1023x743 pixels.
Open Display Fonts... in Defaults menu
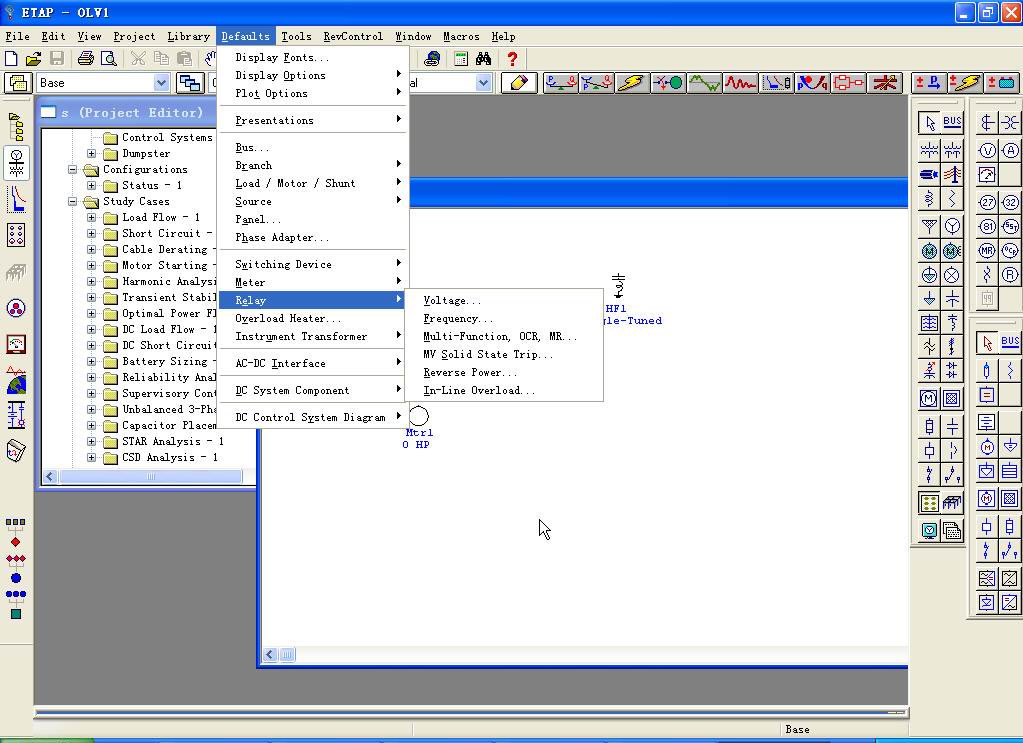(x=313, y=57)
